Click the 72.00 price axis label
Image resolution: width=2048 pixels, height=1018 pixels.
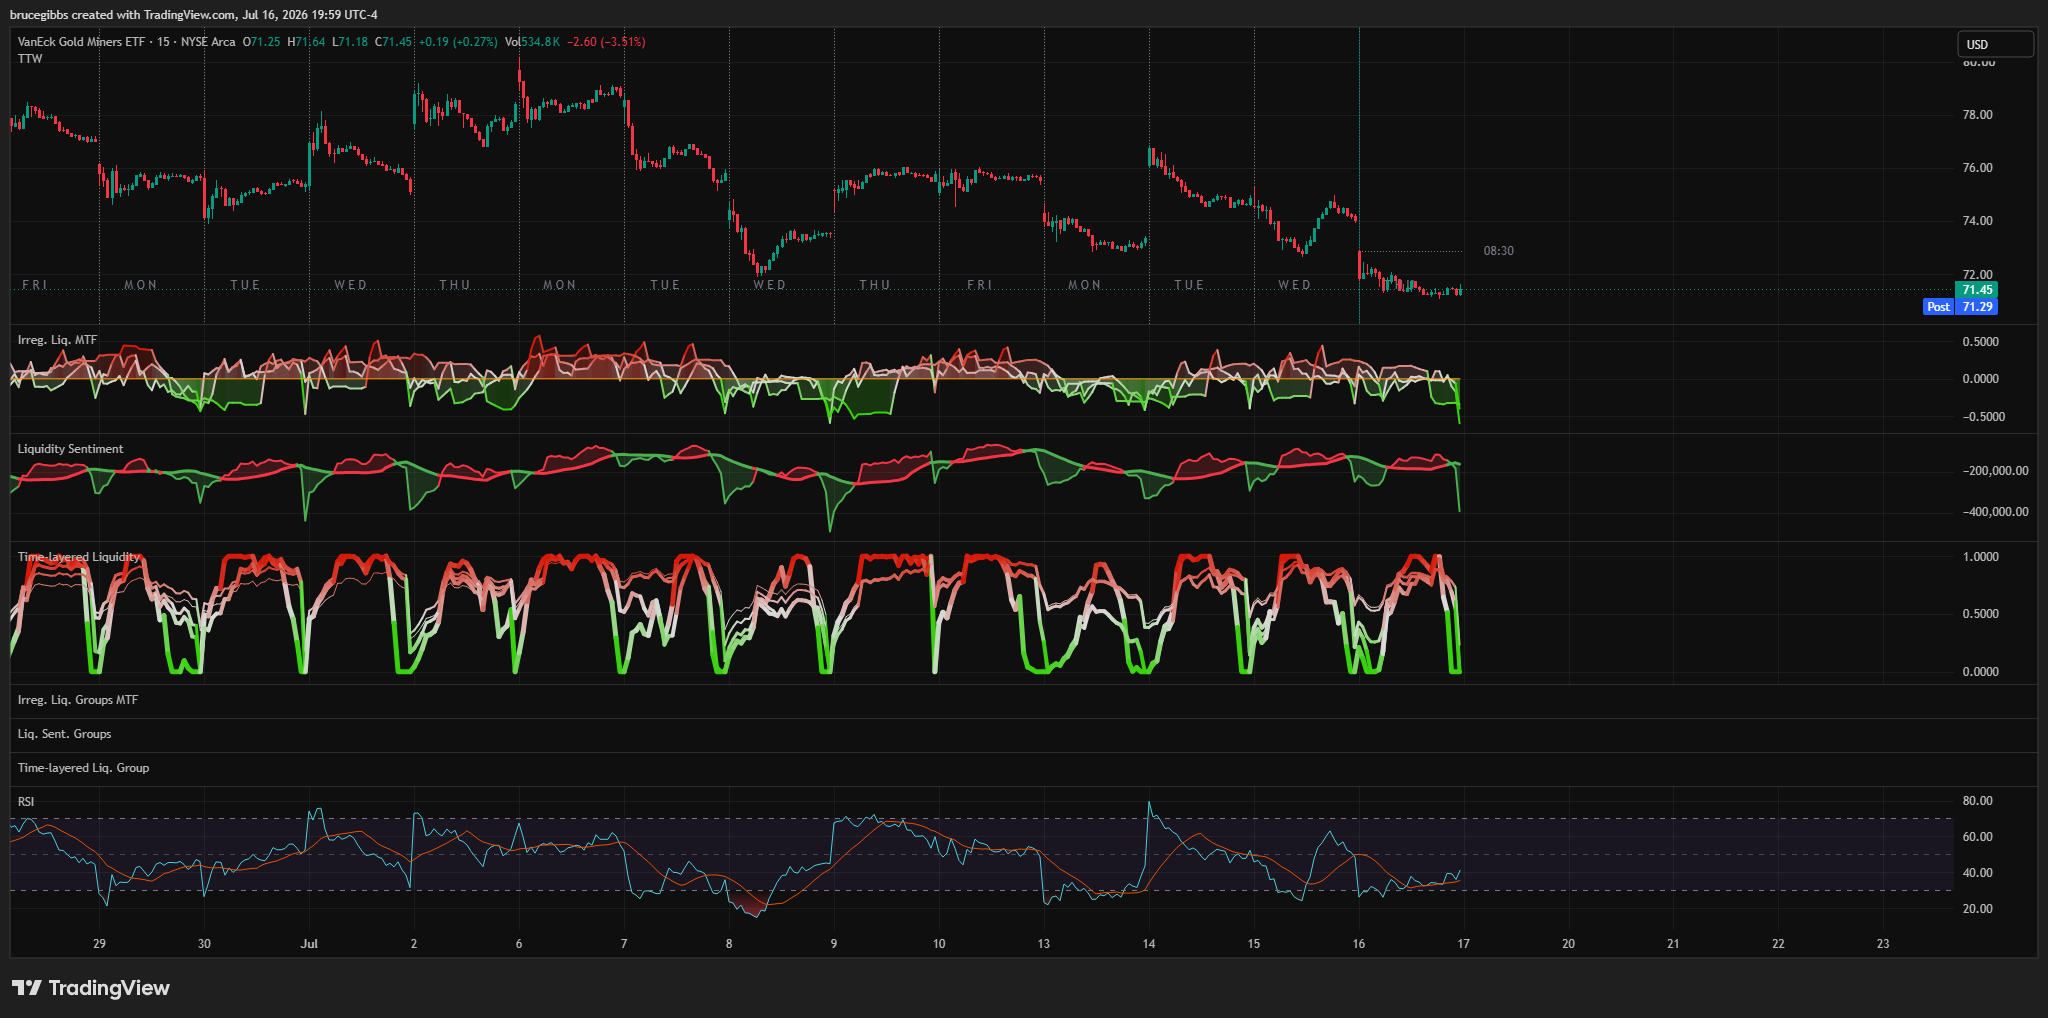(x=1978, y=274)
